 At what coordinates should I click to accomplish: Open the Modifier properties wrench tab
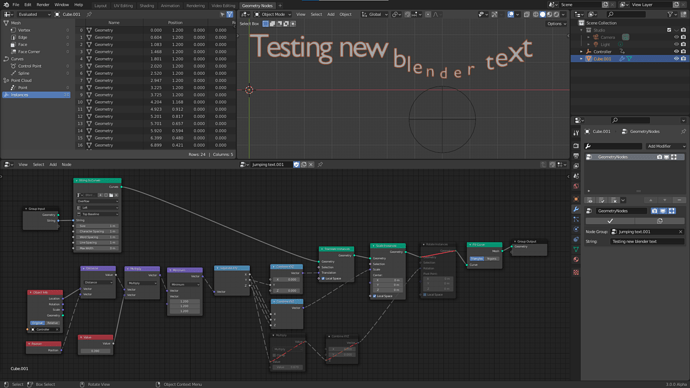pos(576,209)
